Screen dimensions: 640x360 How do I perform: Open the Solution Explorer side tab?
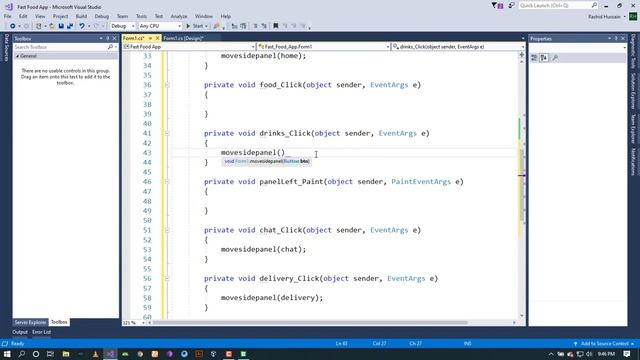click(633, 91)
